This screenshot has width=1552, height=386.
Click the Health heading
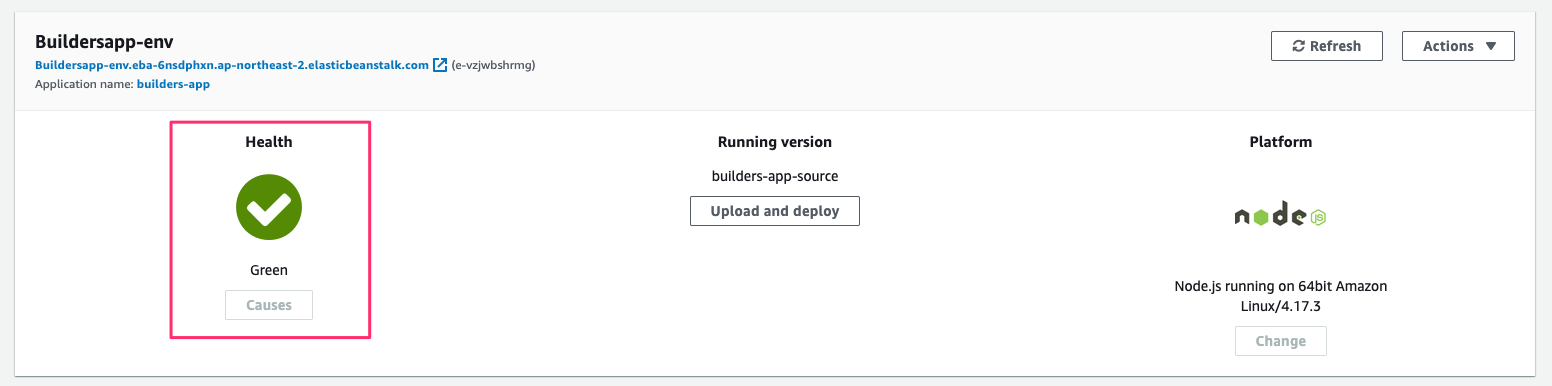pos(269,142)
